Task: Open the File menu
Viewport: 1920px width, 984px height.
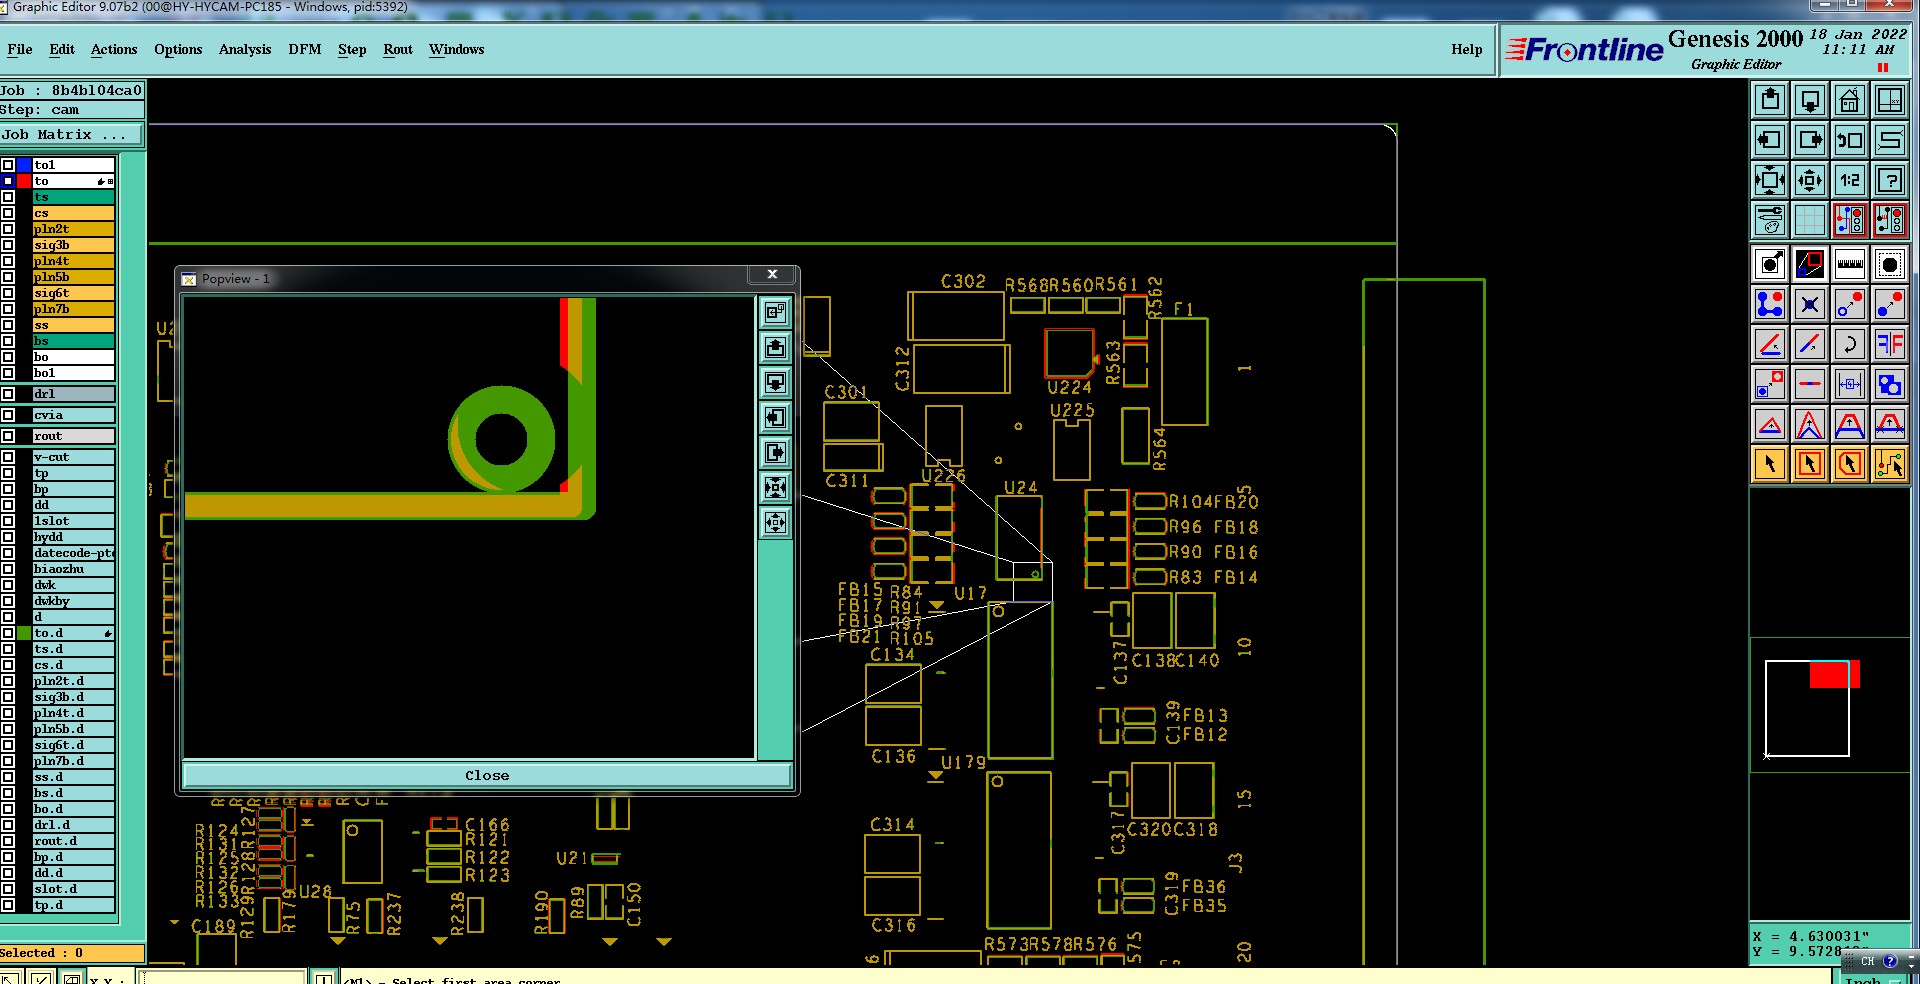Action: 20,49
